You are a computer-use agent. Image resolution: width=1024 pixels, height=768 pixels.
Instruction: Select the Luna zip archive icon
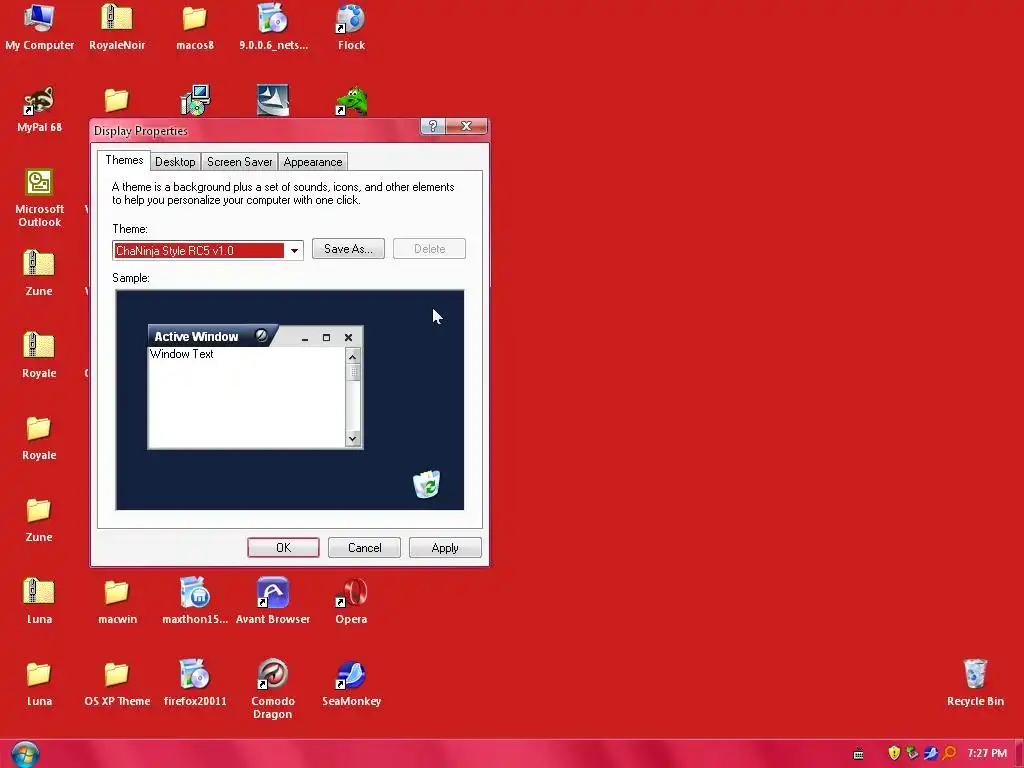tap(39, 601)
